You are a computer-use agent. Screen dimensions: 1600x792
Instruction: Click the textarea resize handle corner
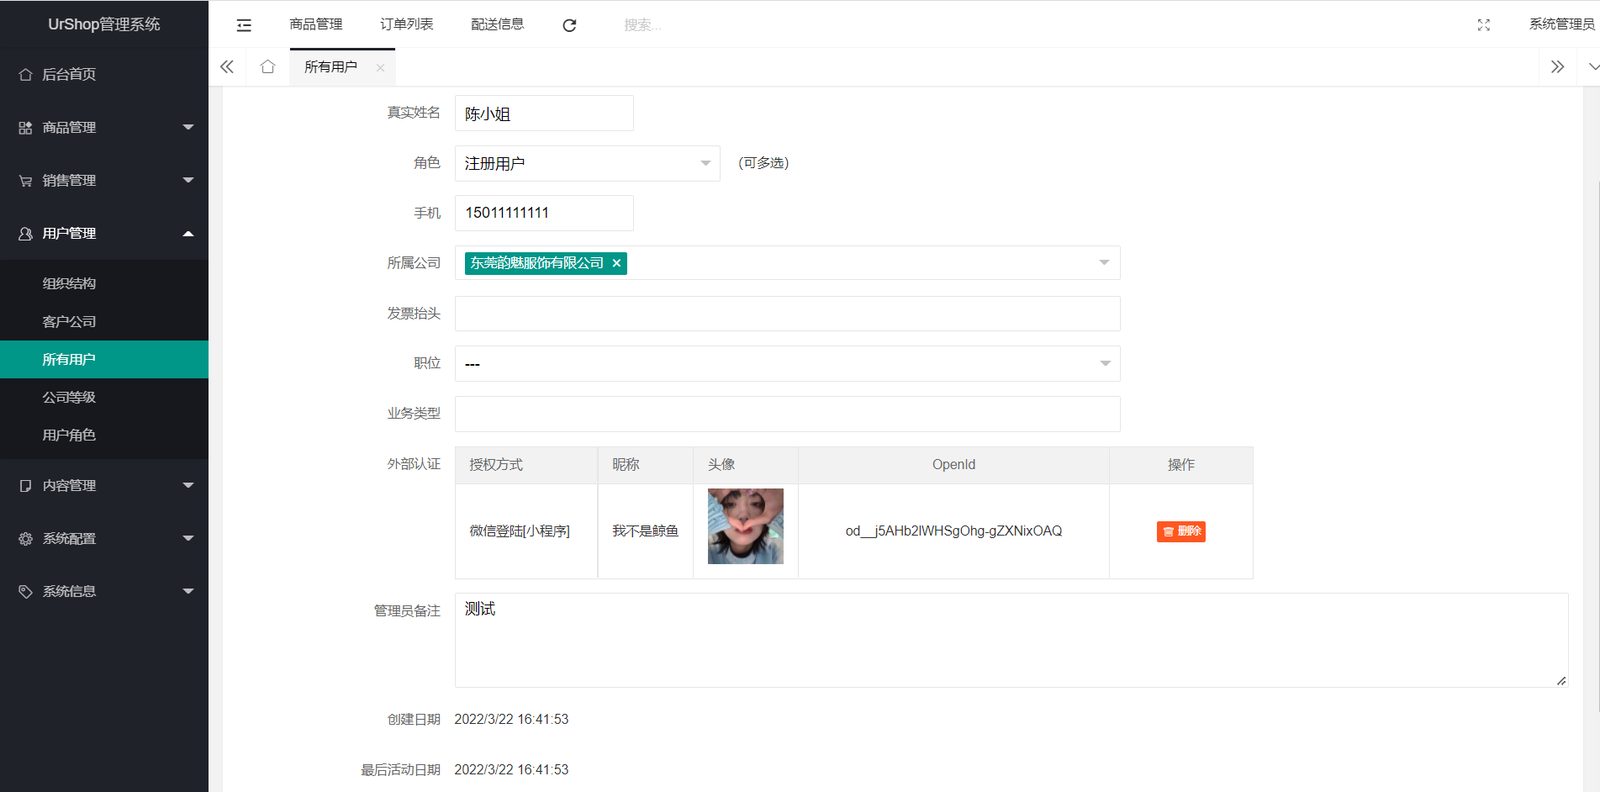click(x=1561, y=681)
